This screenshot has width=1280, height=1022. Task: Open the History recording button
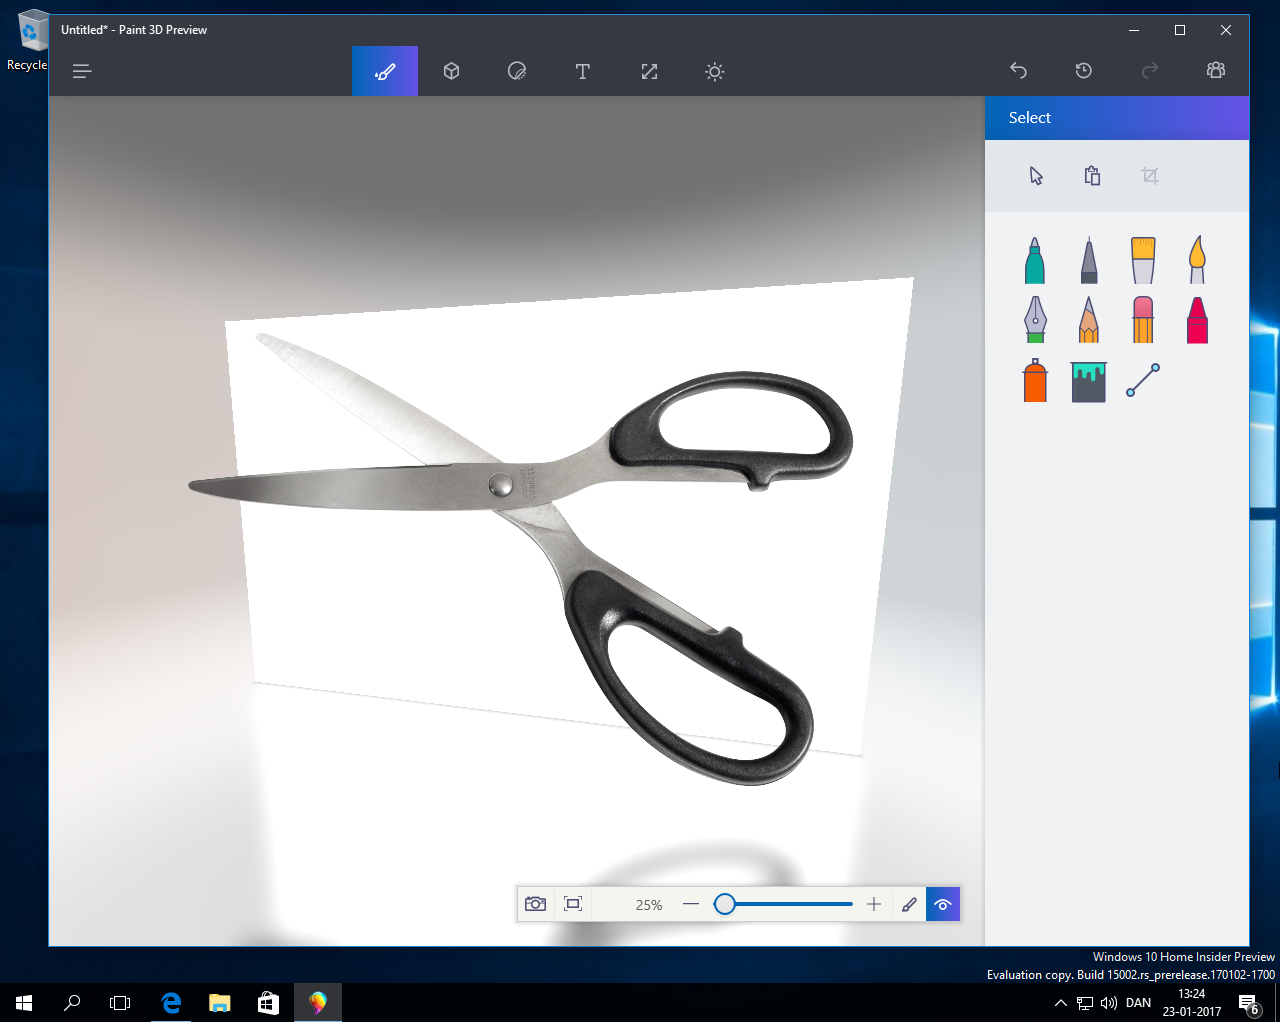1084,70
